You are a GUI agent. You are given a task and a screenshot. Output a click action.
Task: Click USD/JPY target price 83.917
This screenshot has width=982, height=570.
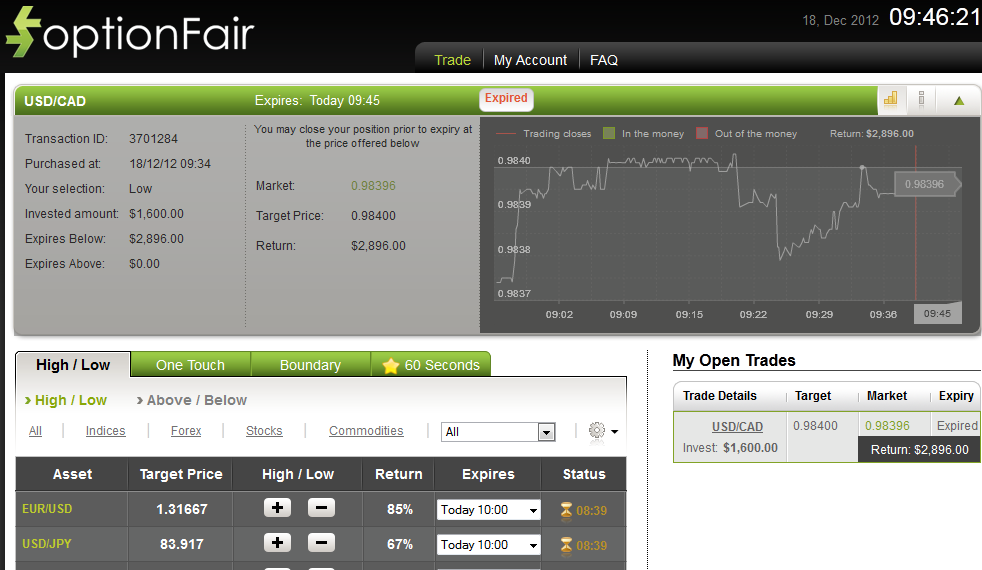pos(182,544)
